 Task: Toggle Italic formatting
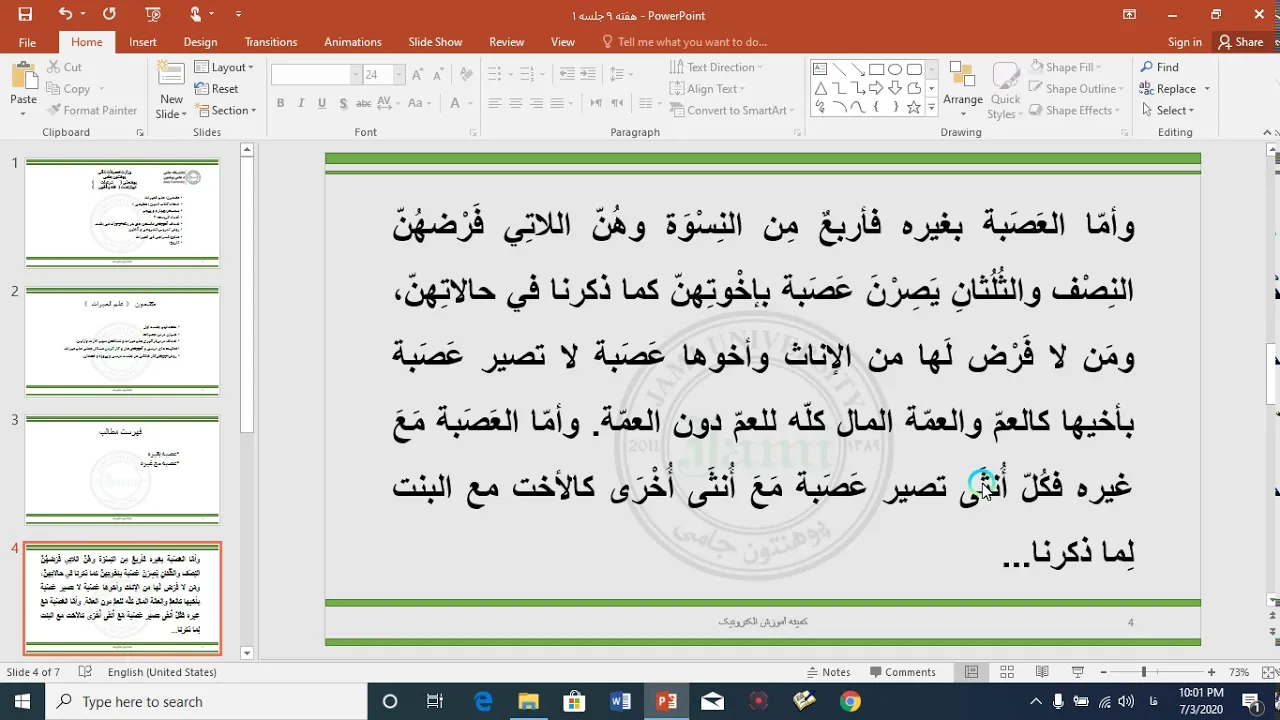tap(301, 103)
